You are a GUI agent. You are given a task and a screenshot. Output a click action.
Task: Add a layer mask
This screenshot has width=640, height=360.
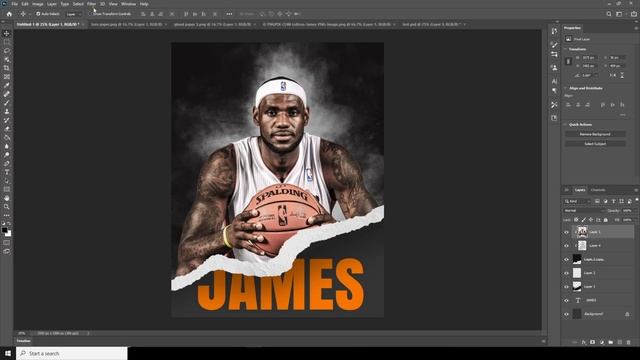click(593, 342)
